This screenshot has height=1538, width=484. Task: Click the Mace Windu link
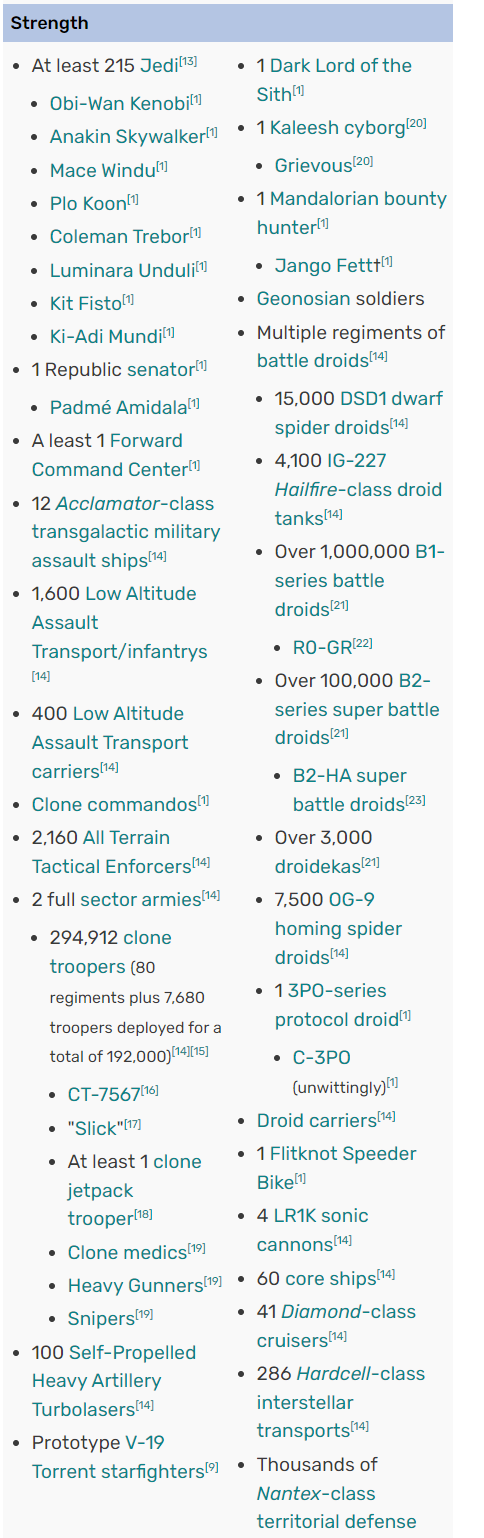[x=103, y=170]
